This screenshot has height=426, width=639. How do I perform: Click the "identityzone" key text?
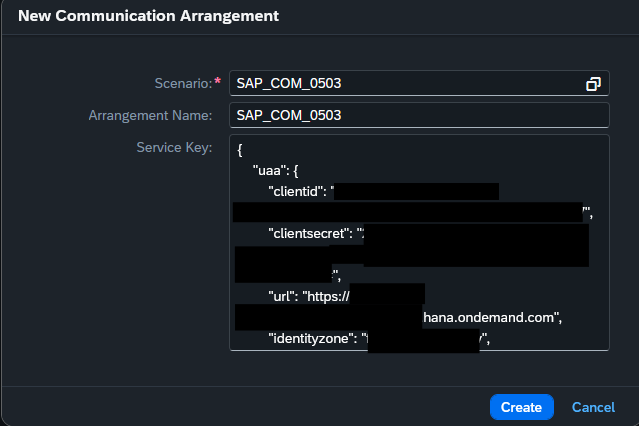pos(312,338)
